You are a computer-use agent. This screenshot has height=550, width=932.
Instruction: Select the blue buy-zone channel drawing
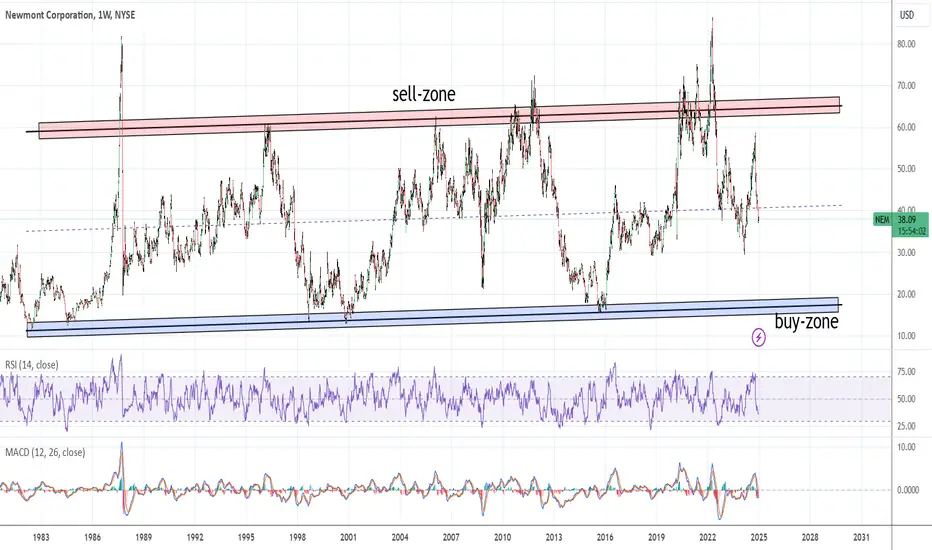point(433,317)
